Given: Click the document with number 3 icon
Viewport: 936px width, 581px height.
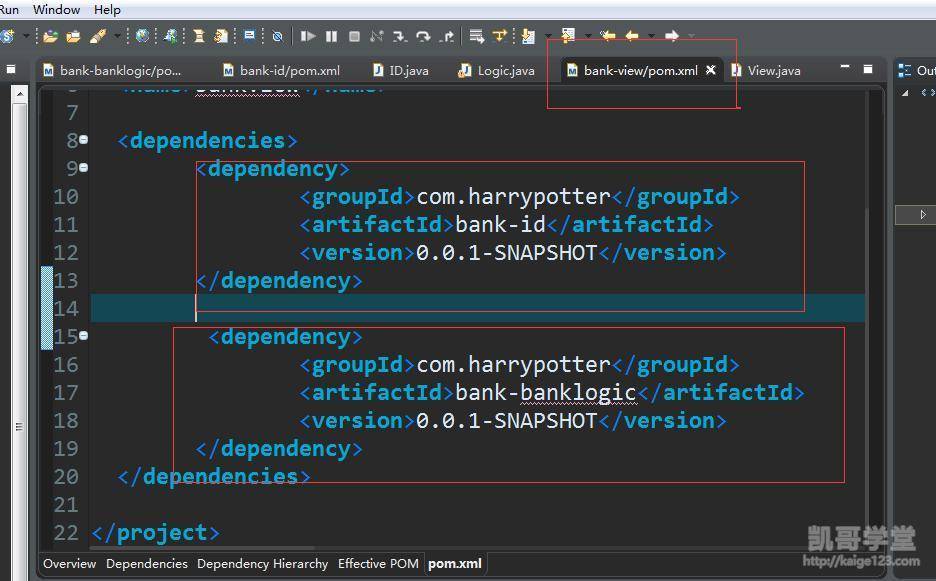Looking at the screenshot, I should [221, 36].
